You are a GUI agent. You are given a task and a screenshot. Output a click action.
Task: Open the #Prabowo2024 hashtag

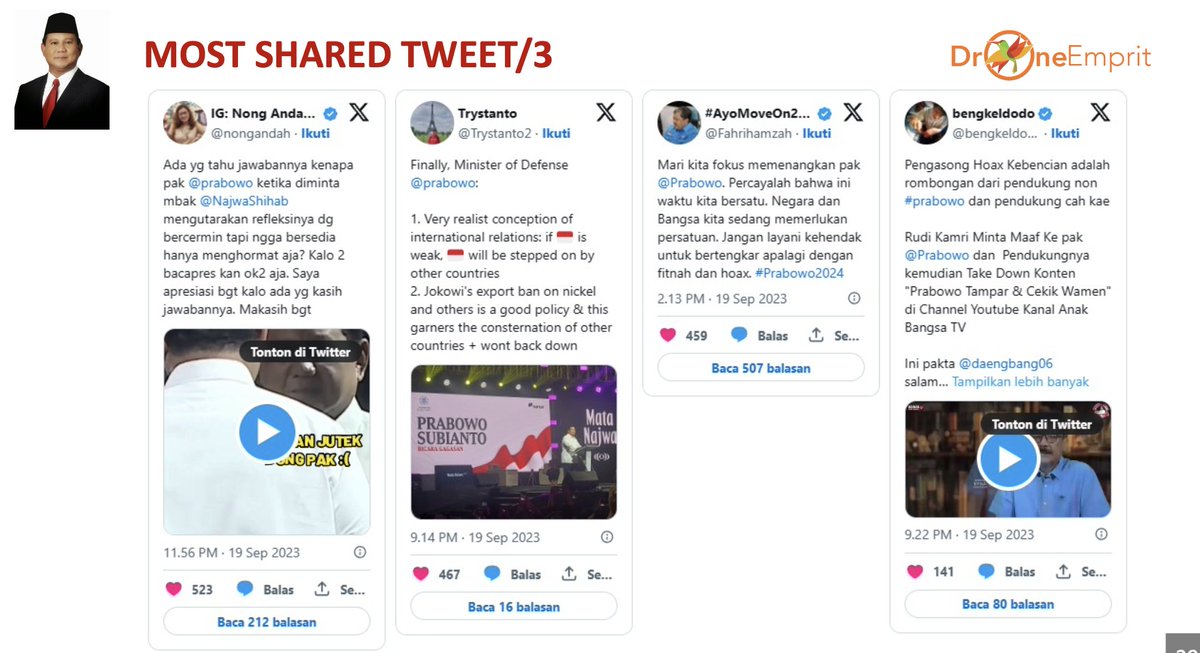801,273
